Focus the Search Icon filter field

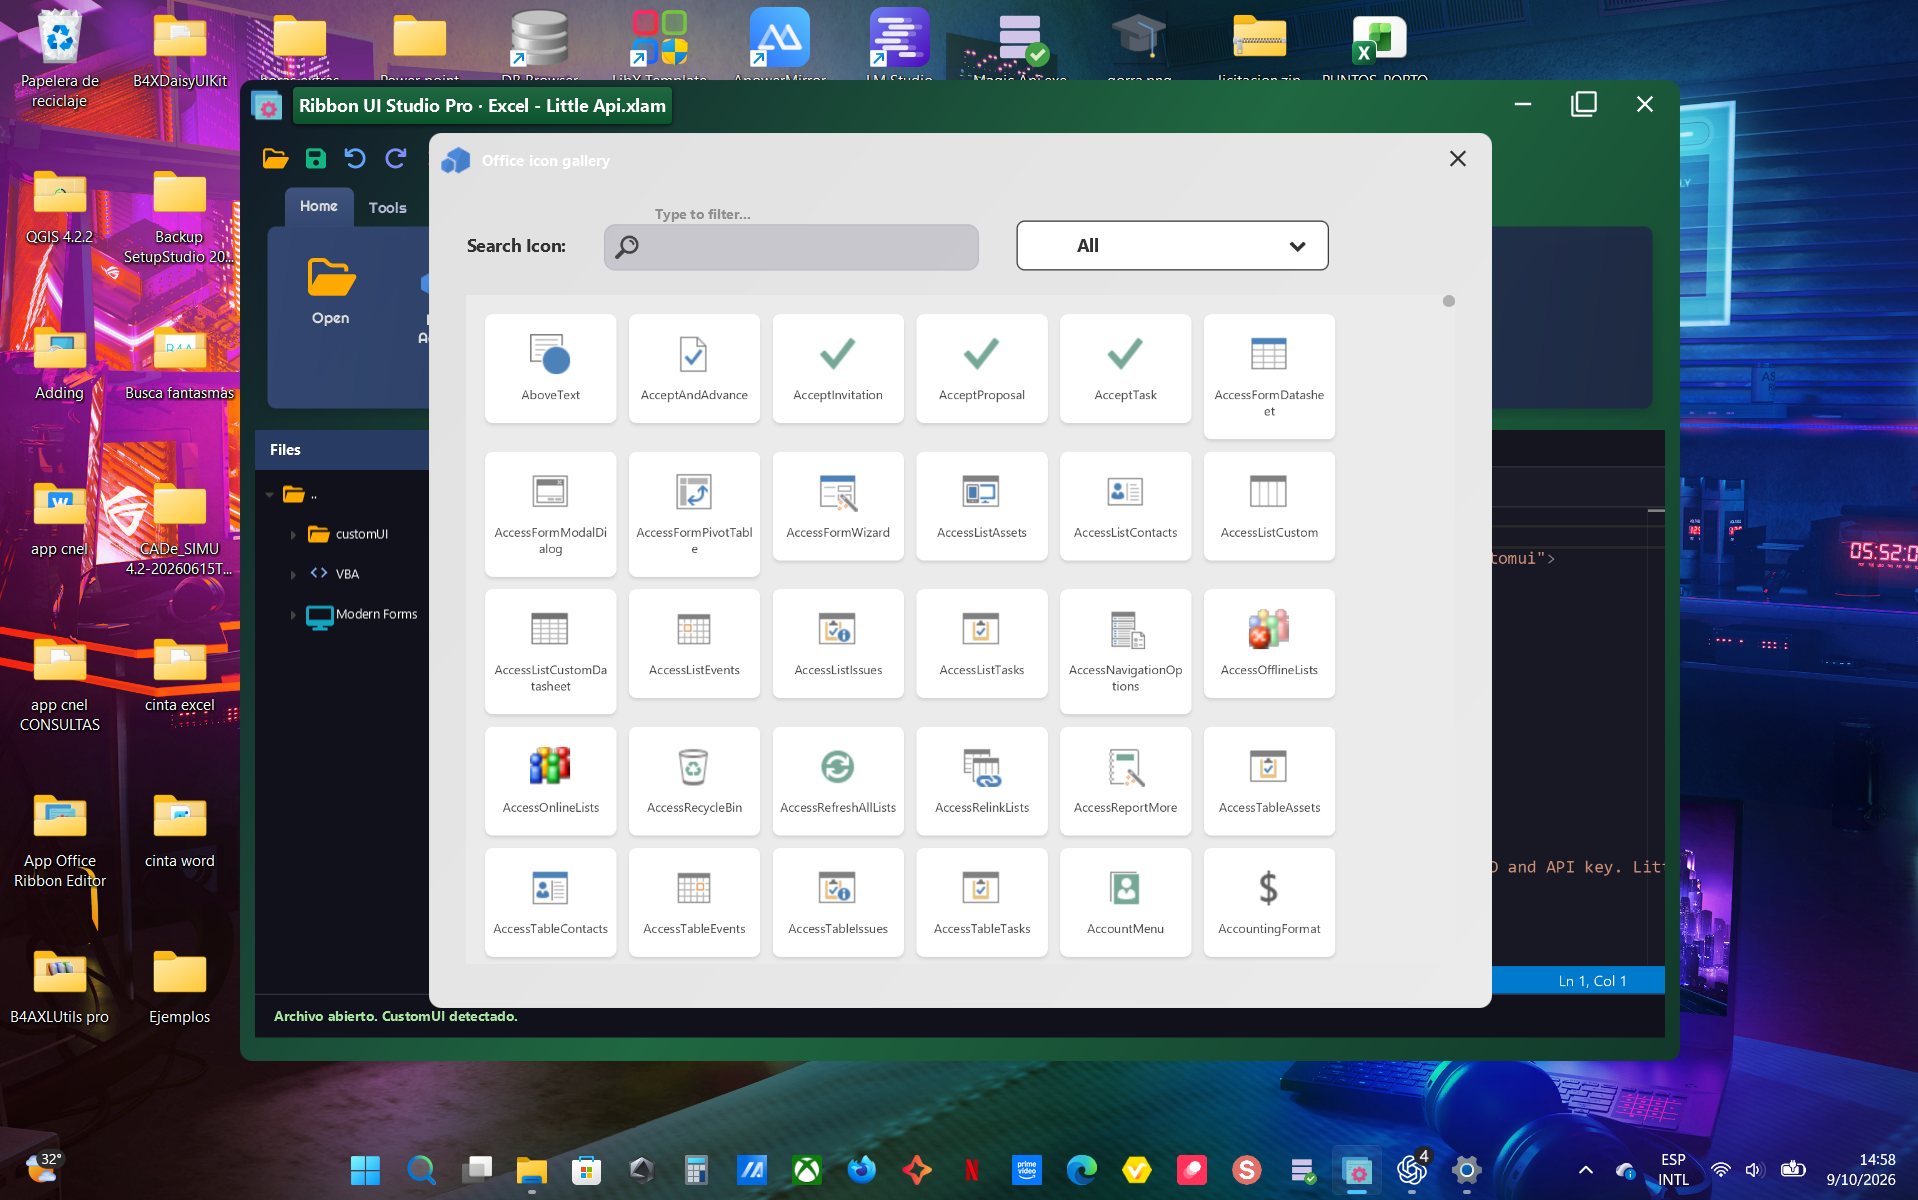pyautogui.click(x=791, y=246)
